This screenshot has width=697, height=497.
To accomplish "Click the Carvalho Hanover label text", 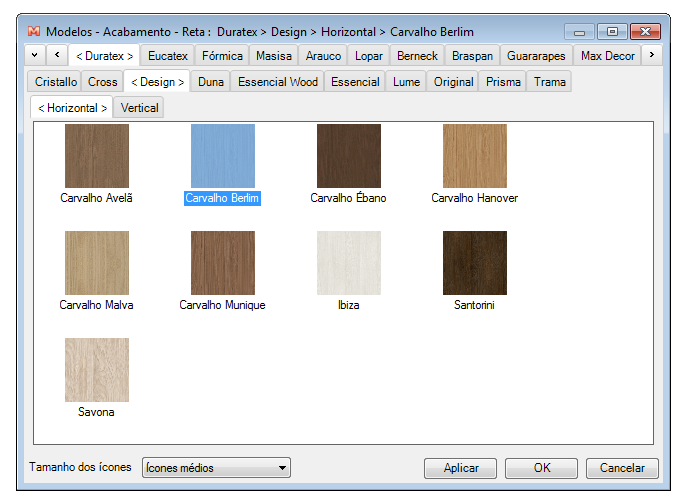I will [x=474, y=198].
